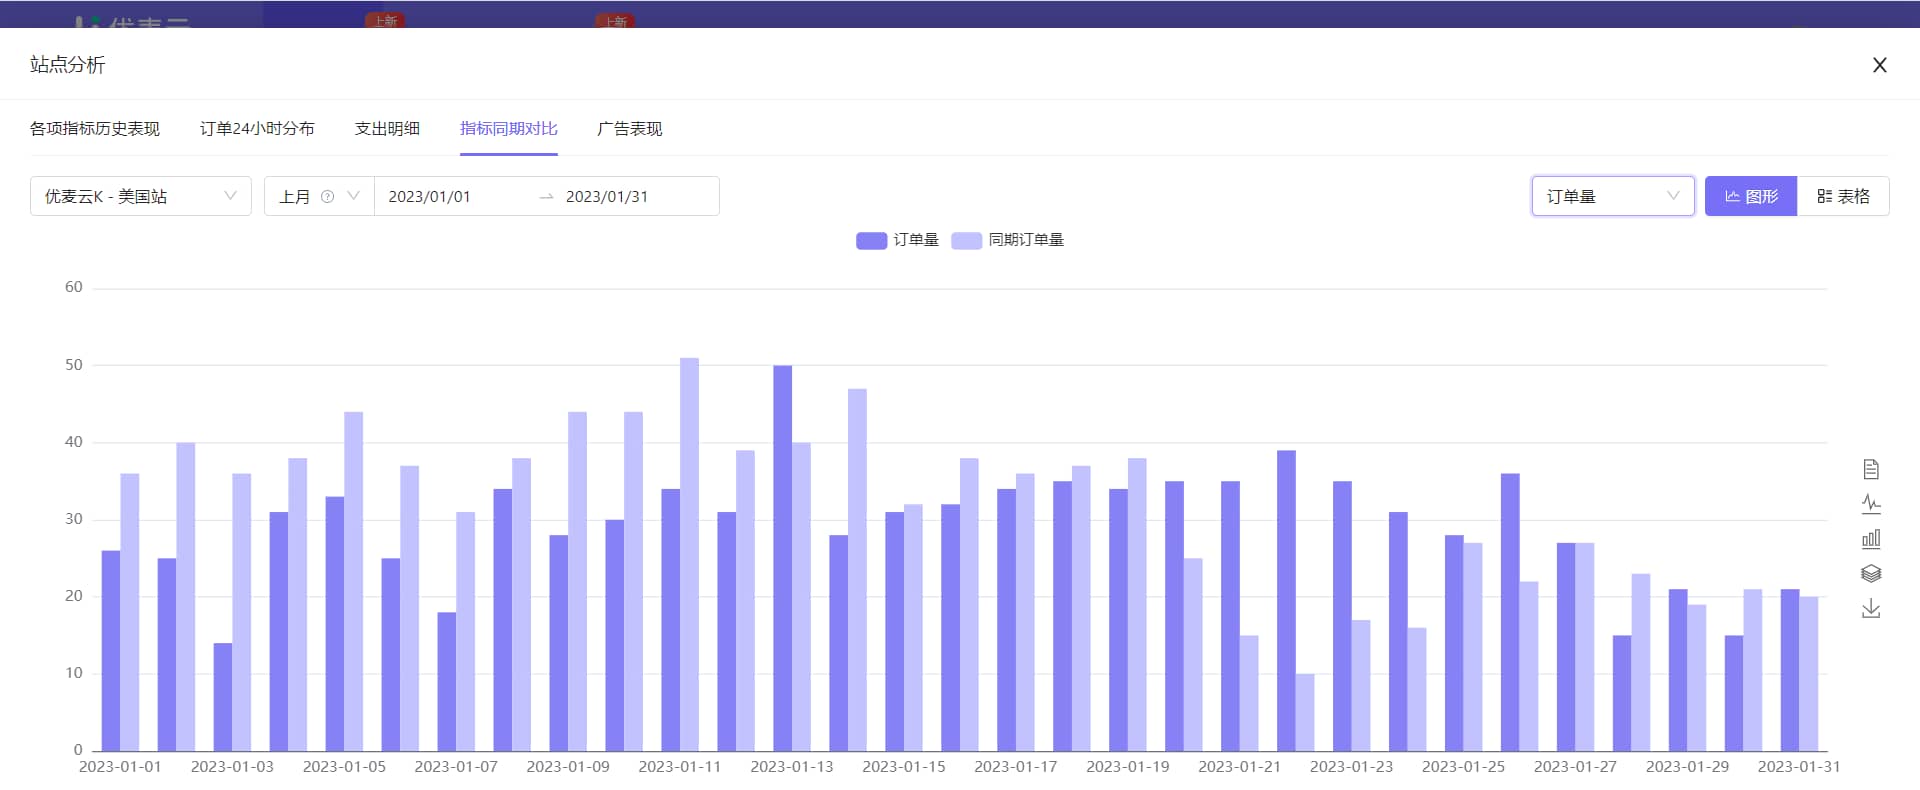This screenshot has width=1920, height=790.
Task: Open the 广告表现 tab
Action: tap(630, 129)
